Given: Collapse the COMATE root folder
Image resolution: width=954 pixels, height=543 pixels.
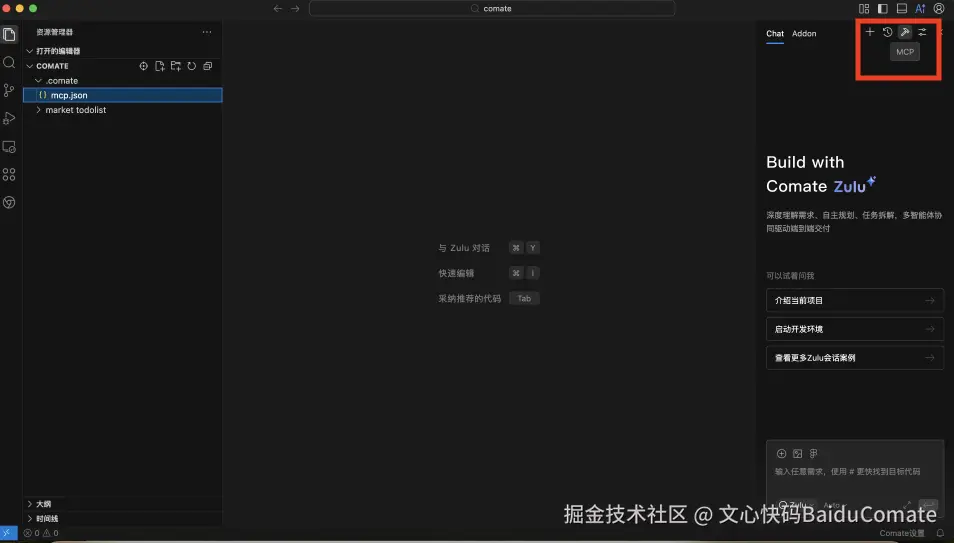Looking at the screenshot, I should pyautogui.click(x=52, y=66).
